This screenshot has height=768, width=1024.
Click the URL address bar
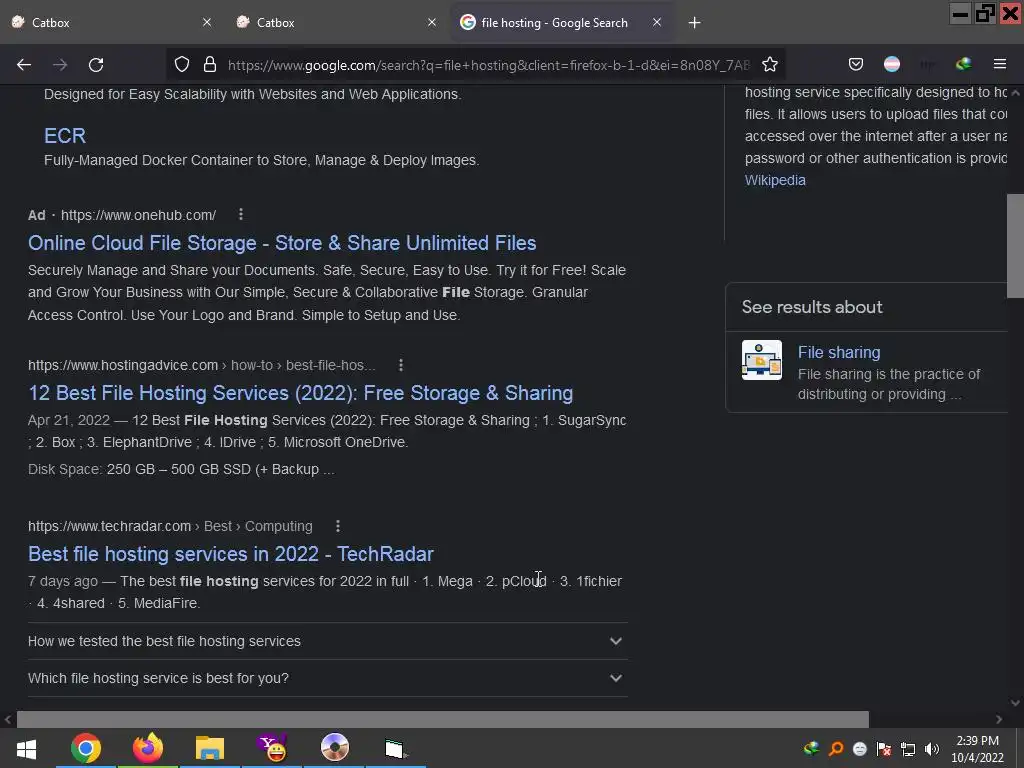[488, 65]
